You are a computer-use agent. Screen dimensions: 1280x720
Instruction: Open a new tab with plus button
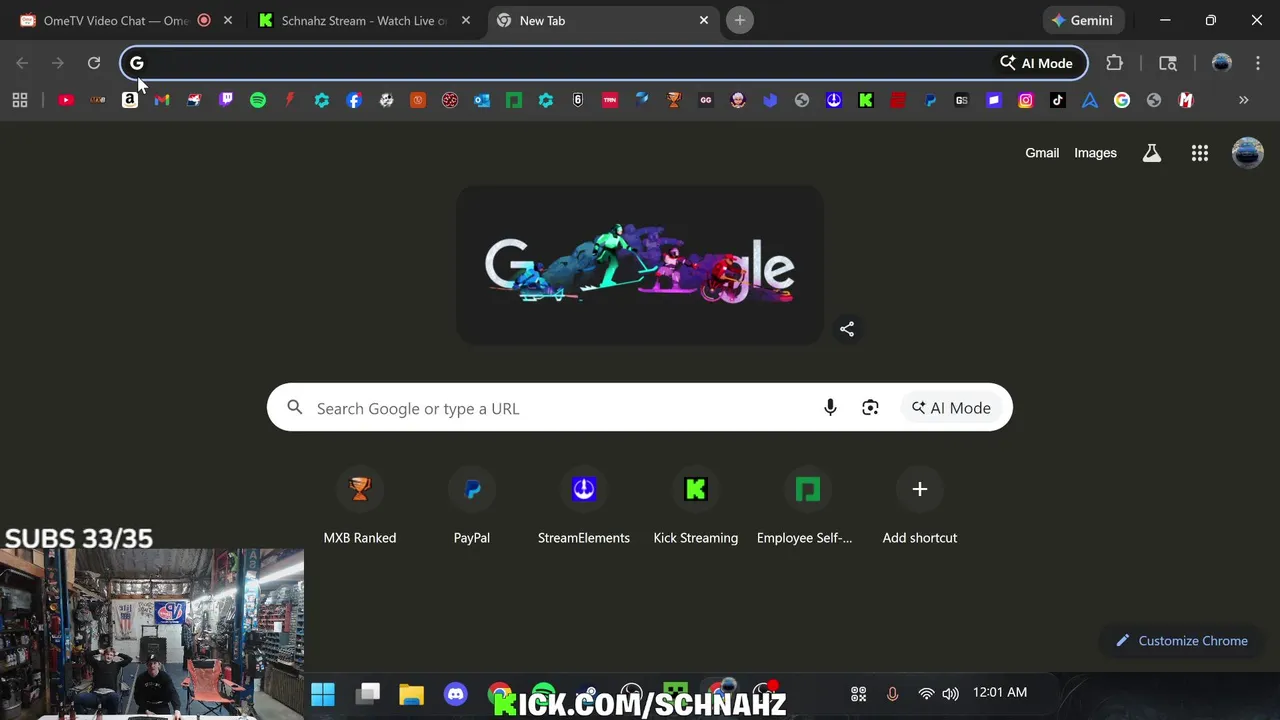(740, 20)
